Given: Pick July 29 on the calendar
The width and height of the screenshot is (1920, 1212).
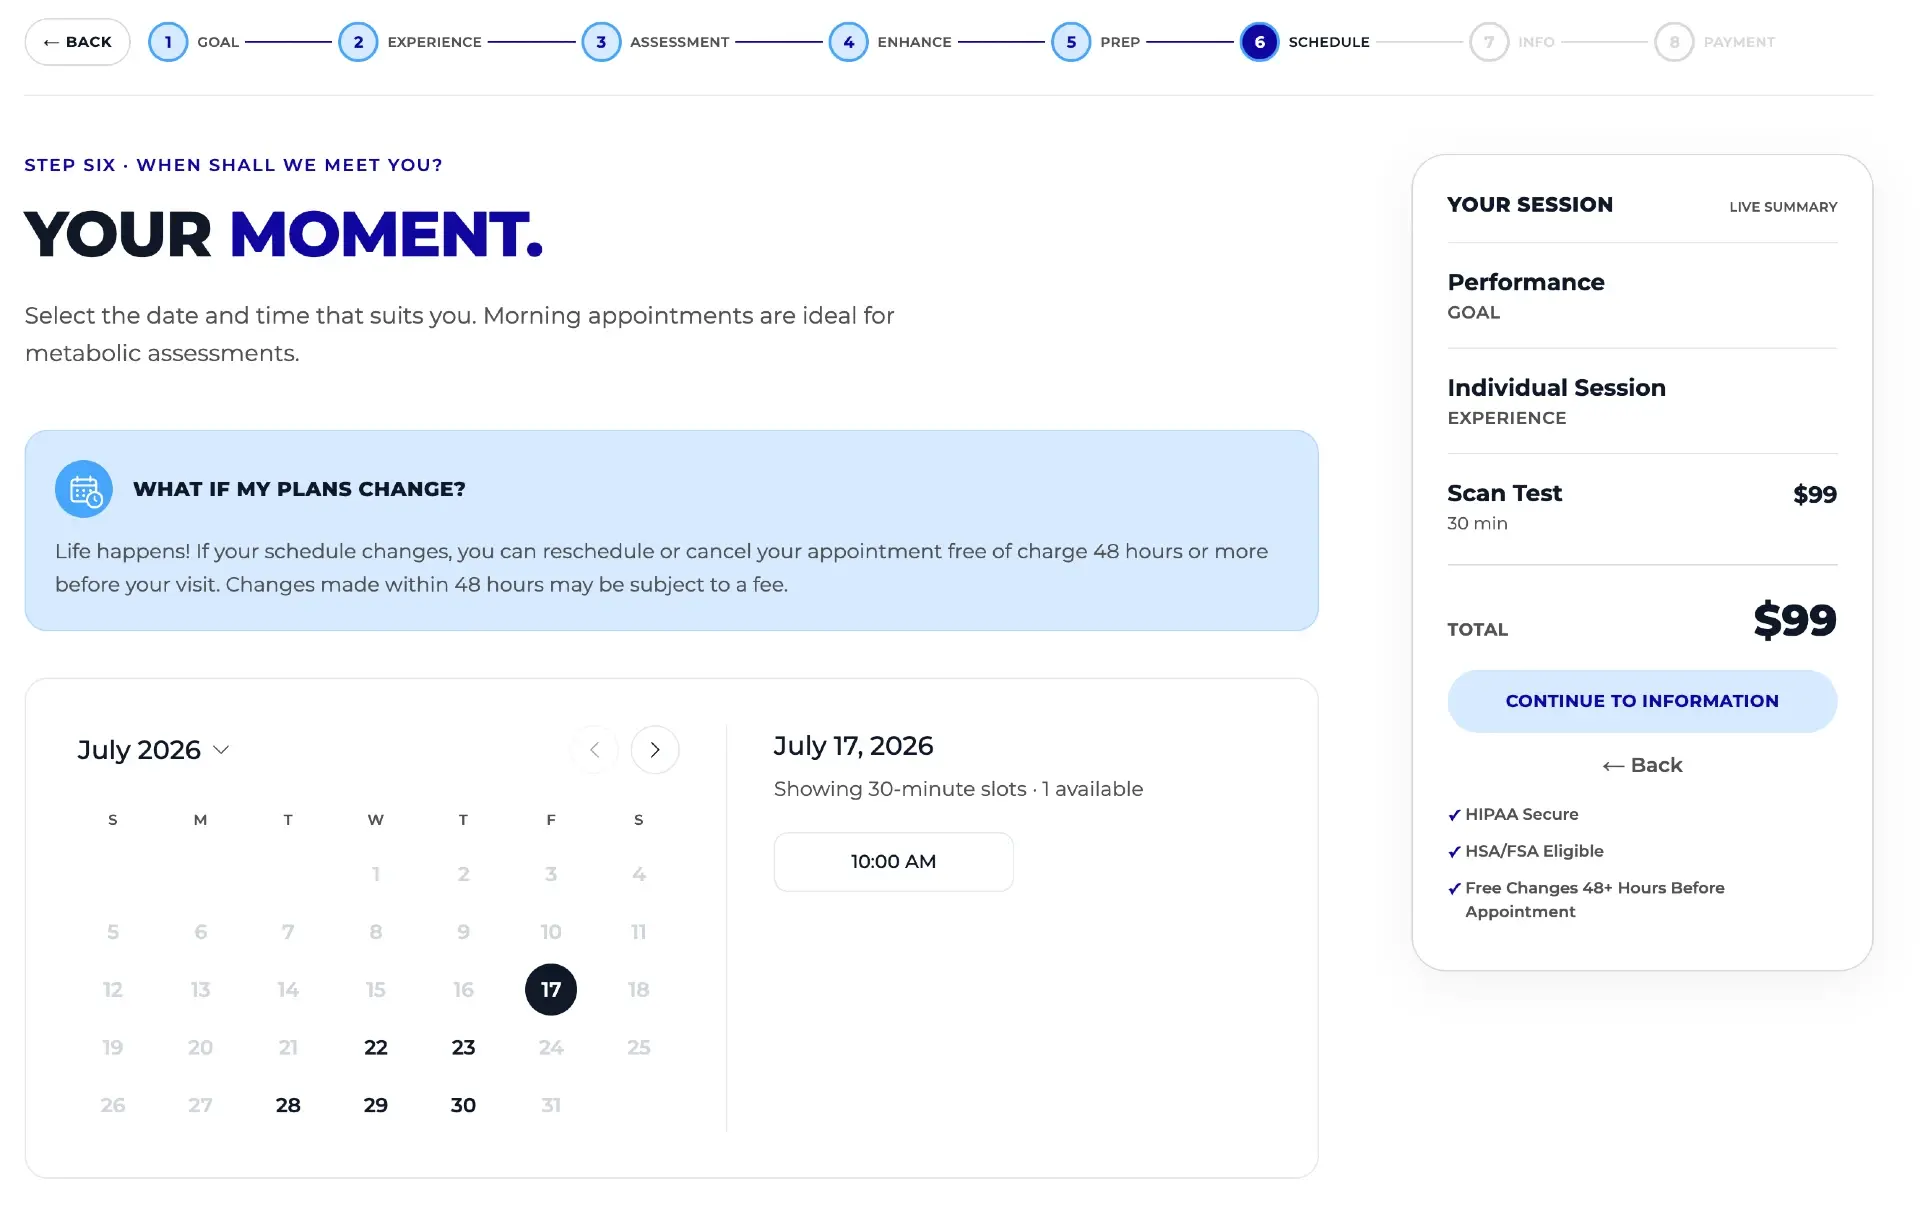Looking at the screenshot, I should (x=376, y=1105).
